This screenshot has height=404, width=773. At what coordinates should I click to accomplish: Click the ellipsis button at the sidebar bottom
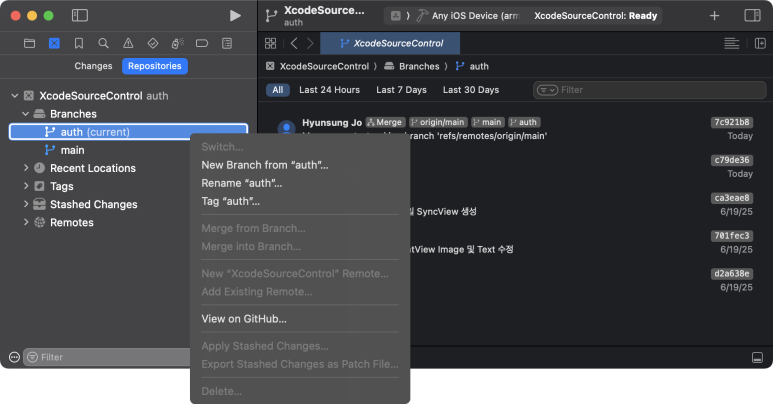tap(14, 357)
